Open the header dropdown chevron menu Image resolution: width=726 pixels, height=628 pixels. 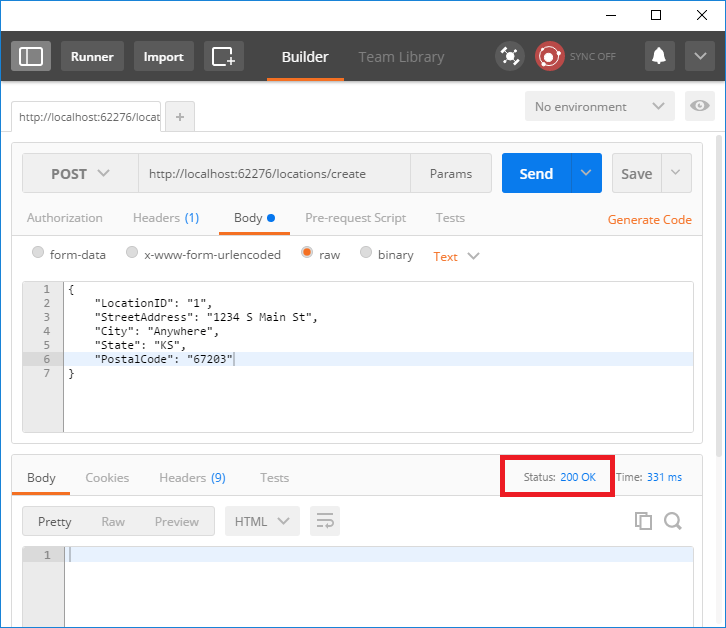point(700,56)
